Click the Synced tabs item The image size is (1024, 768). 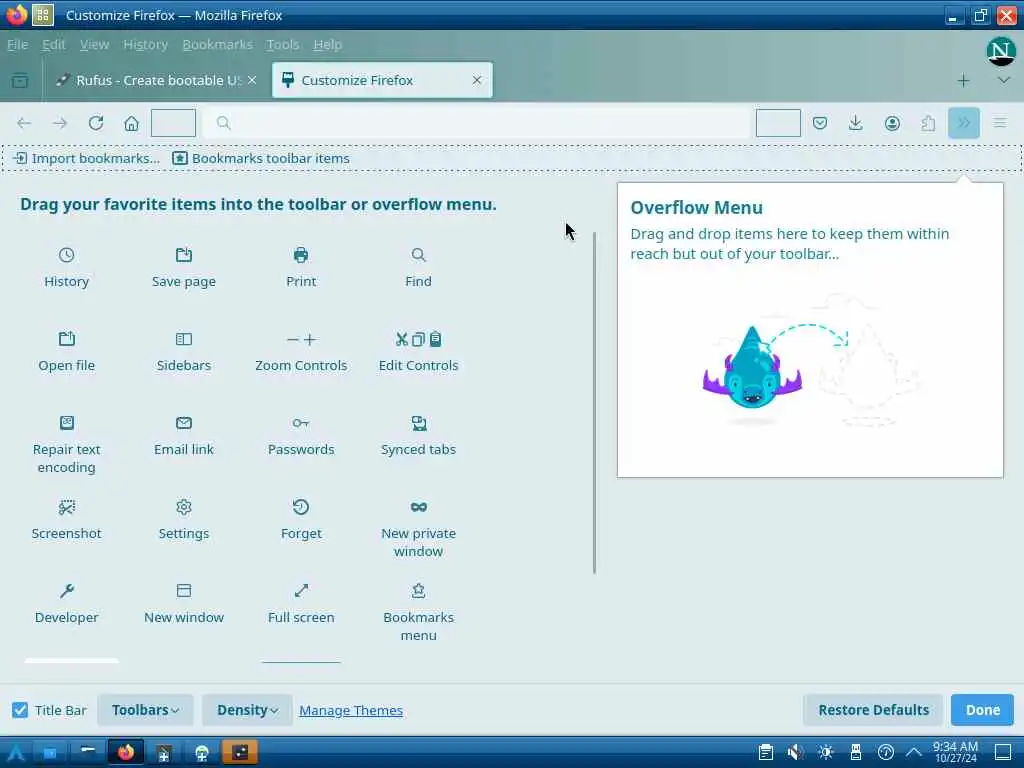(x=418, y=436)
